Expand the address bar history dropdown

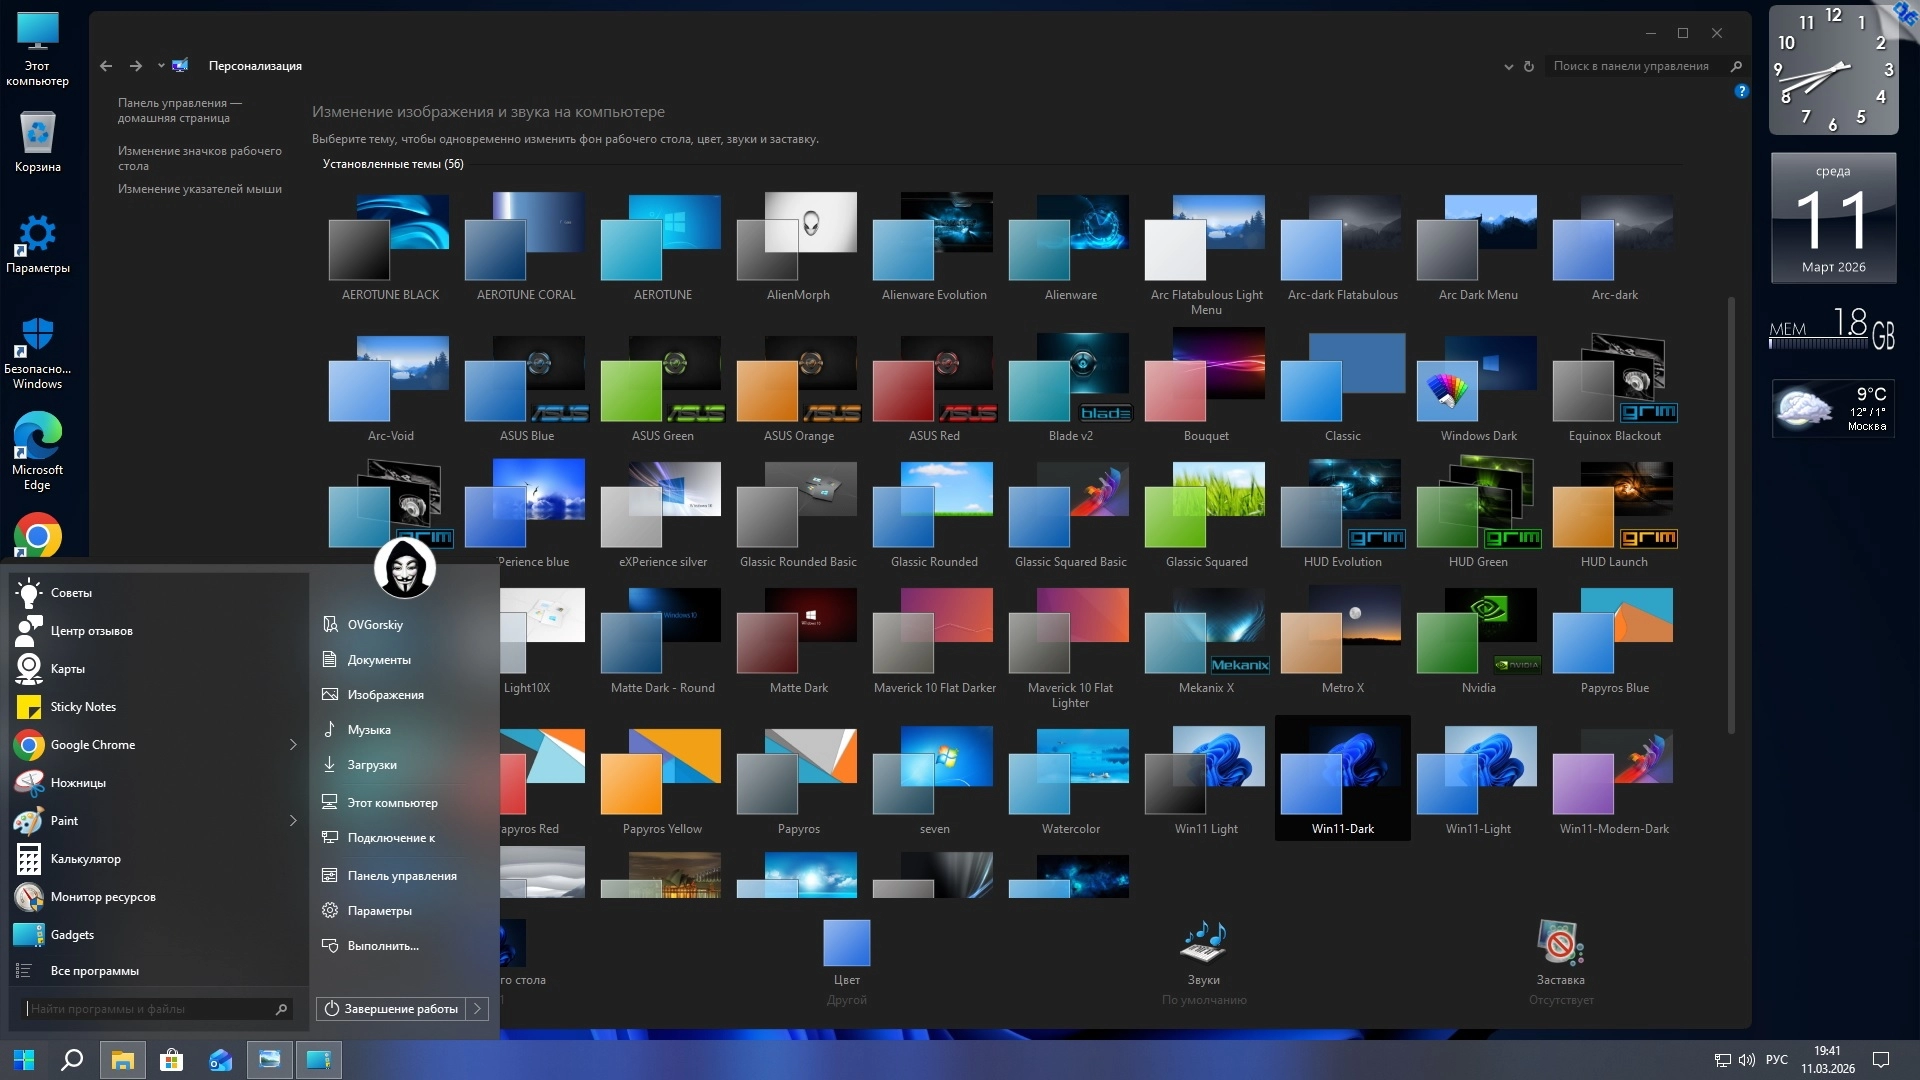(1508, 66)
